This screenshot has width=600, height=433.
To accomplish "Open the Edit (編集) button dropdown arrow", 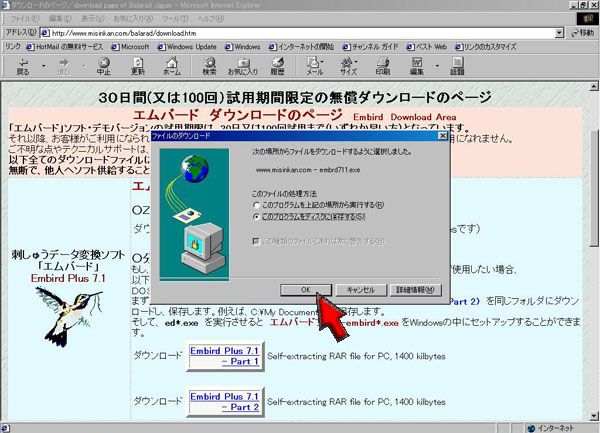I will (437, 66).
